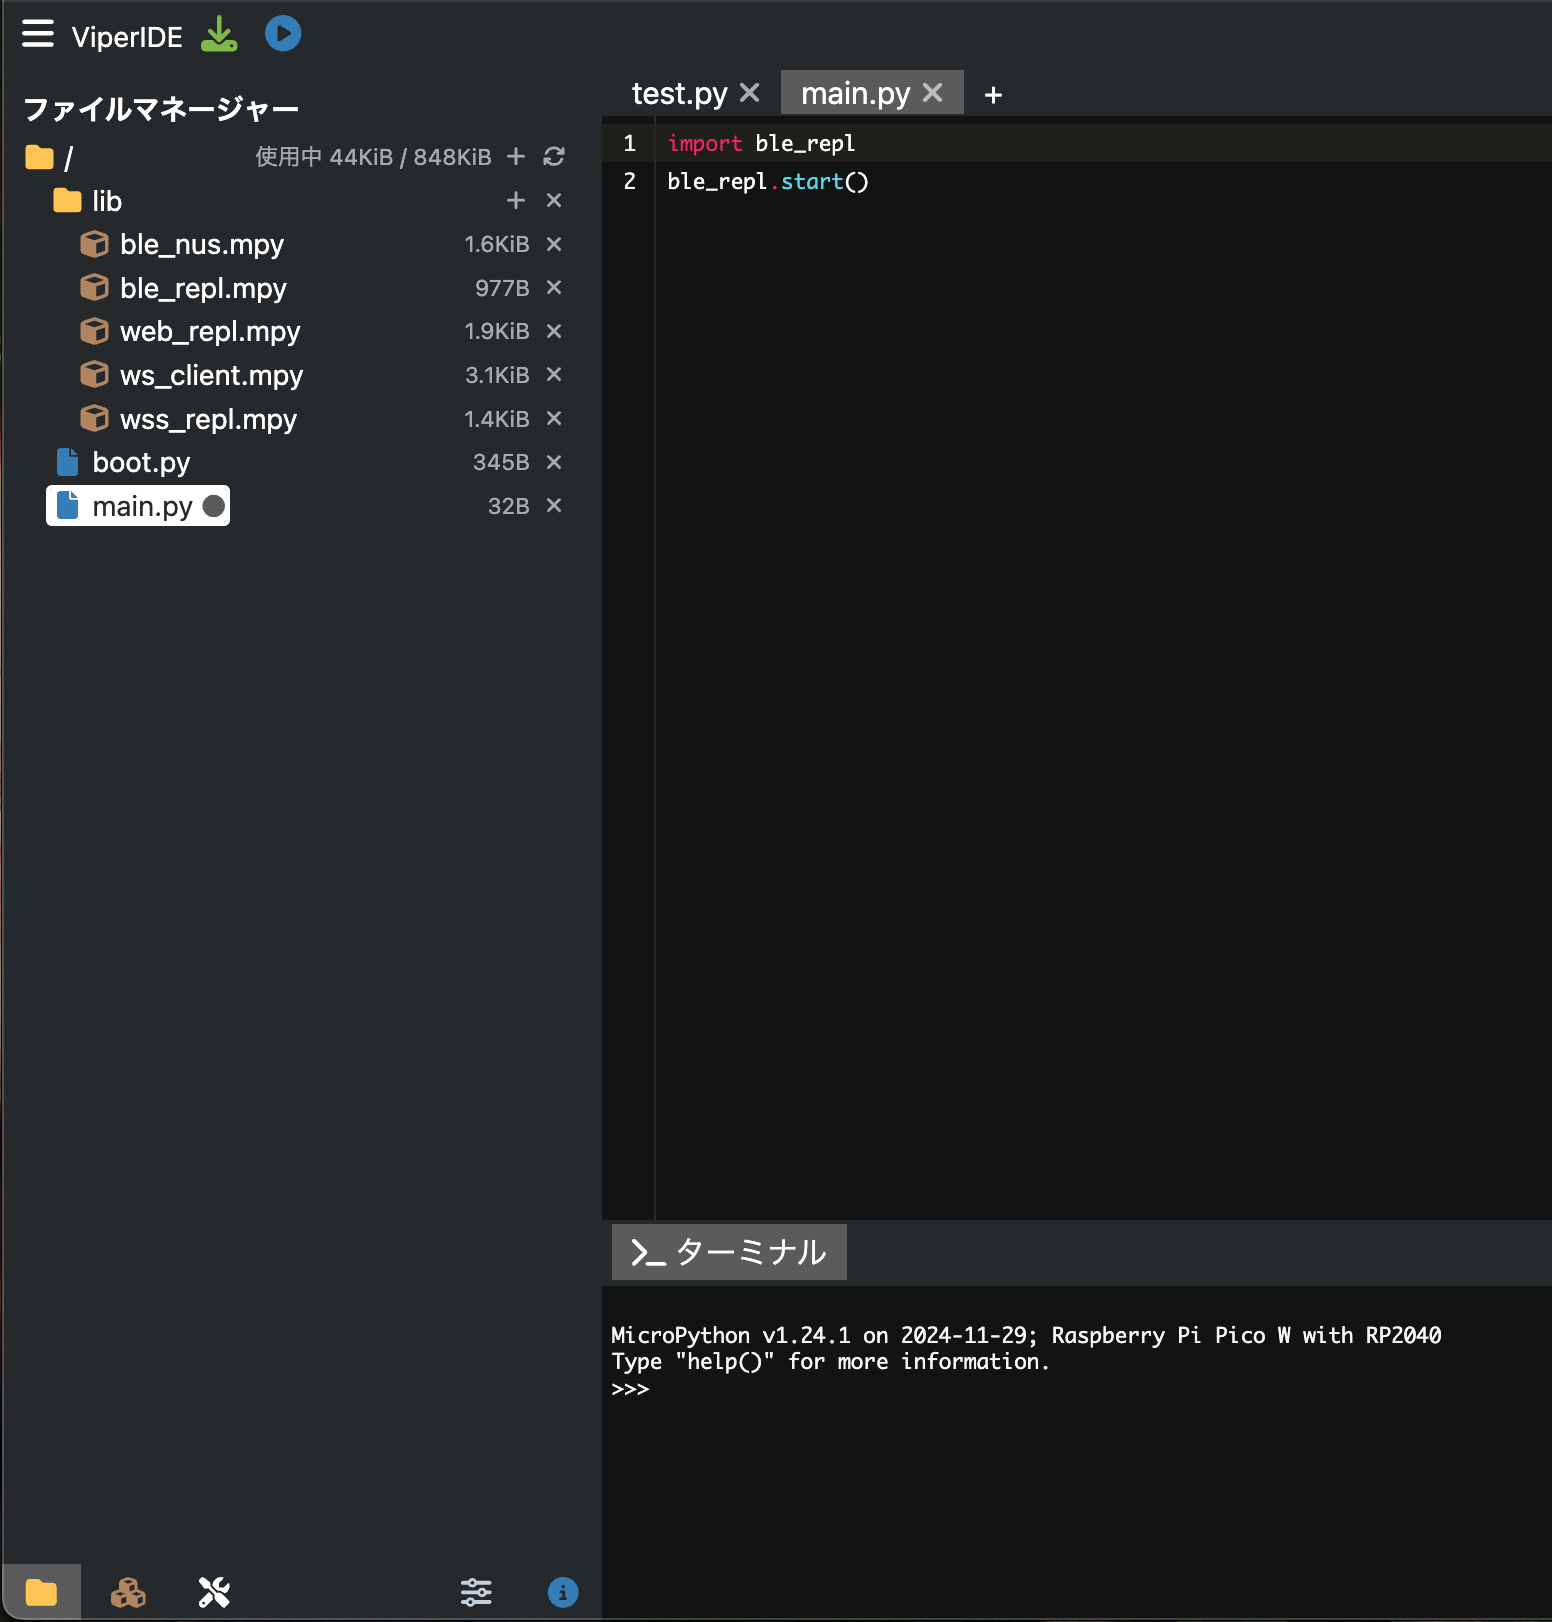Delete ws_client.mpy
The width and height of the screenshot is (1552, 1622).
pos(554,375)
